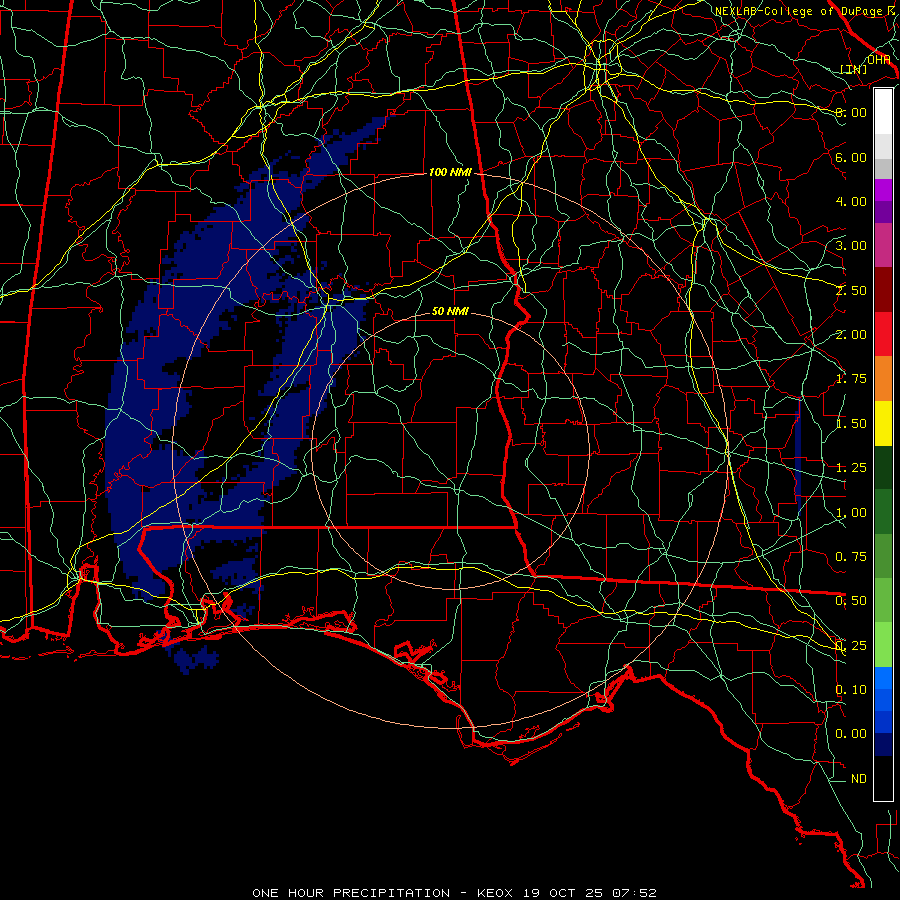Select the darkest green legend swatch
900x900 pixels.
[883, 467]
